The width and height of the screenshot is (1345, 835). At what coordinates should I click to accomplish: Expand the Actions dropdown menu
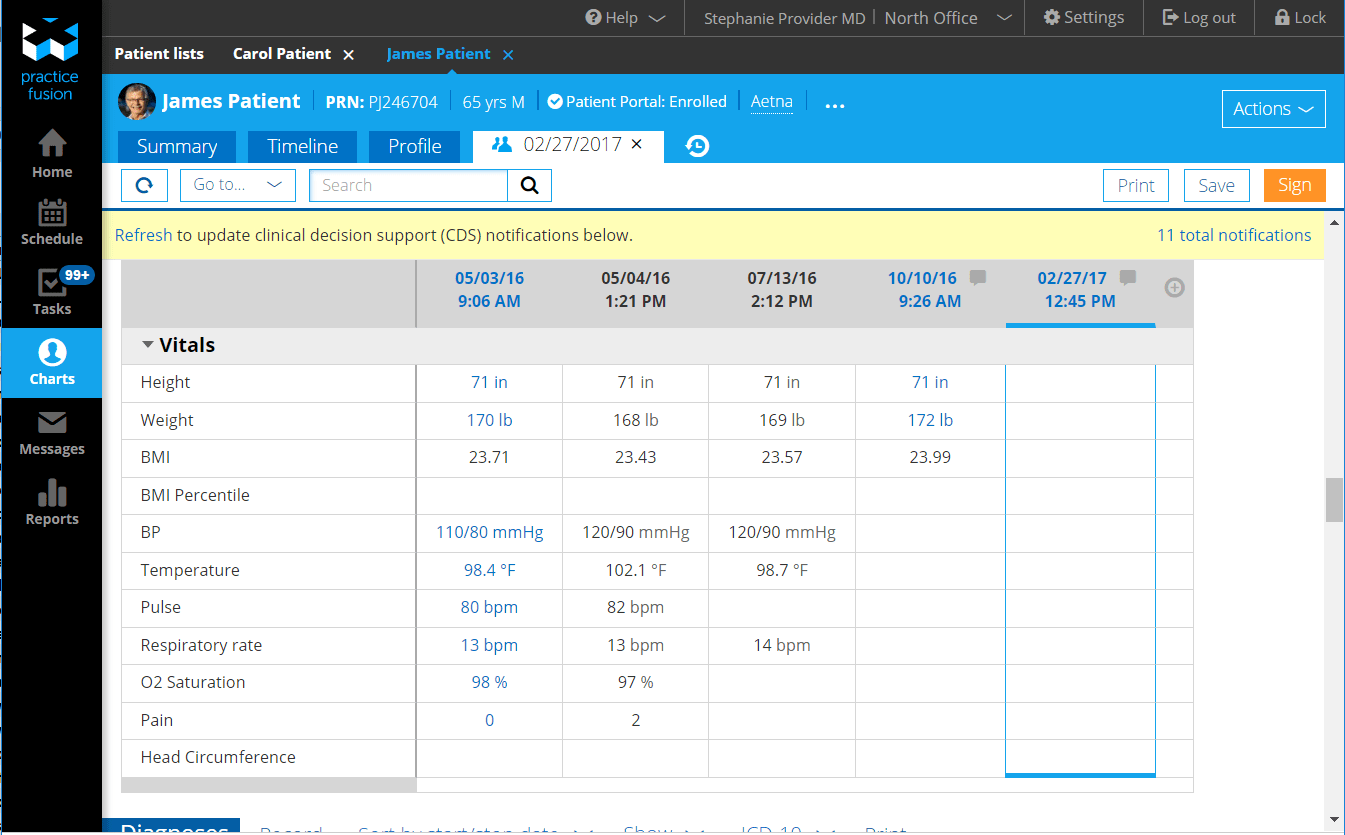coord(1273,109)
